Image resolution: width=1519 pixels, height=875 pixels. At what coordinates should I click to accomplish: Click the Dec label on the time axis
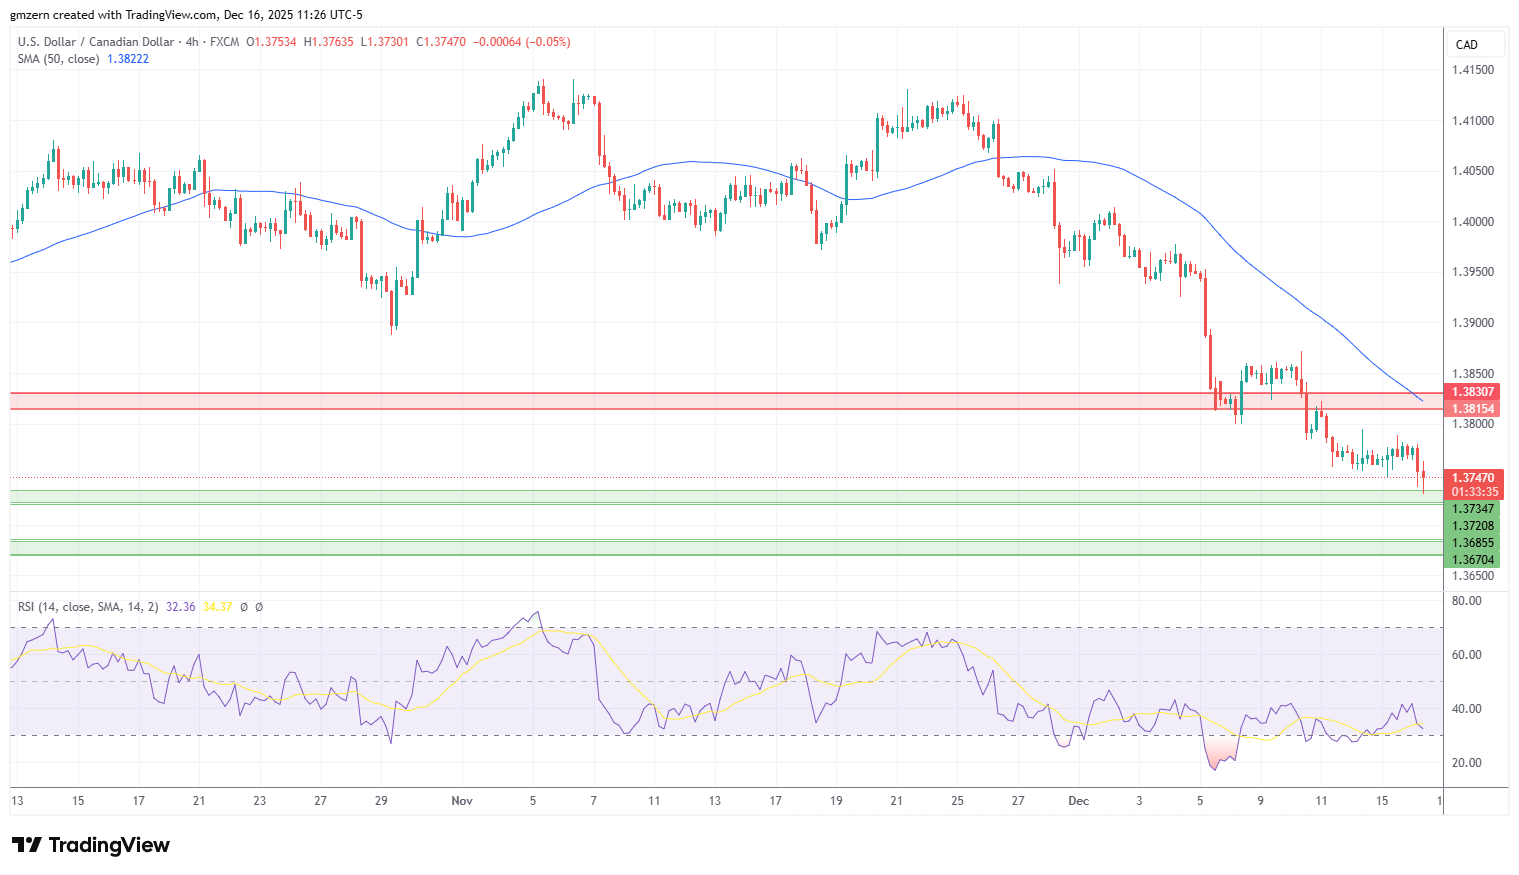(1078, 801)
